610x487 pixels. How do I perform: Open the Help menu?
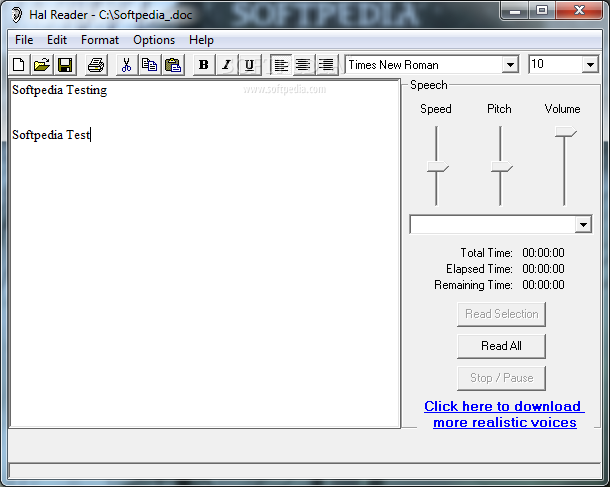(202, 40)
